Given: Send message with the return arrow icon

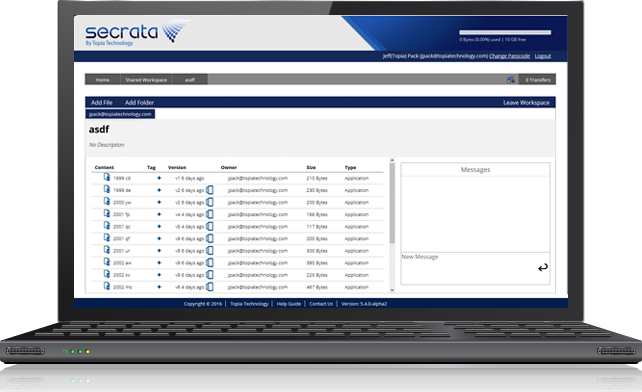Looking at the screenshot, I should click(x=543, y=267).
